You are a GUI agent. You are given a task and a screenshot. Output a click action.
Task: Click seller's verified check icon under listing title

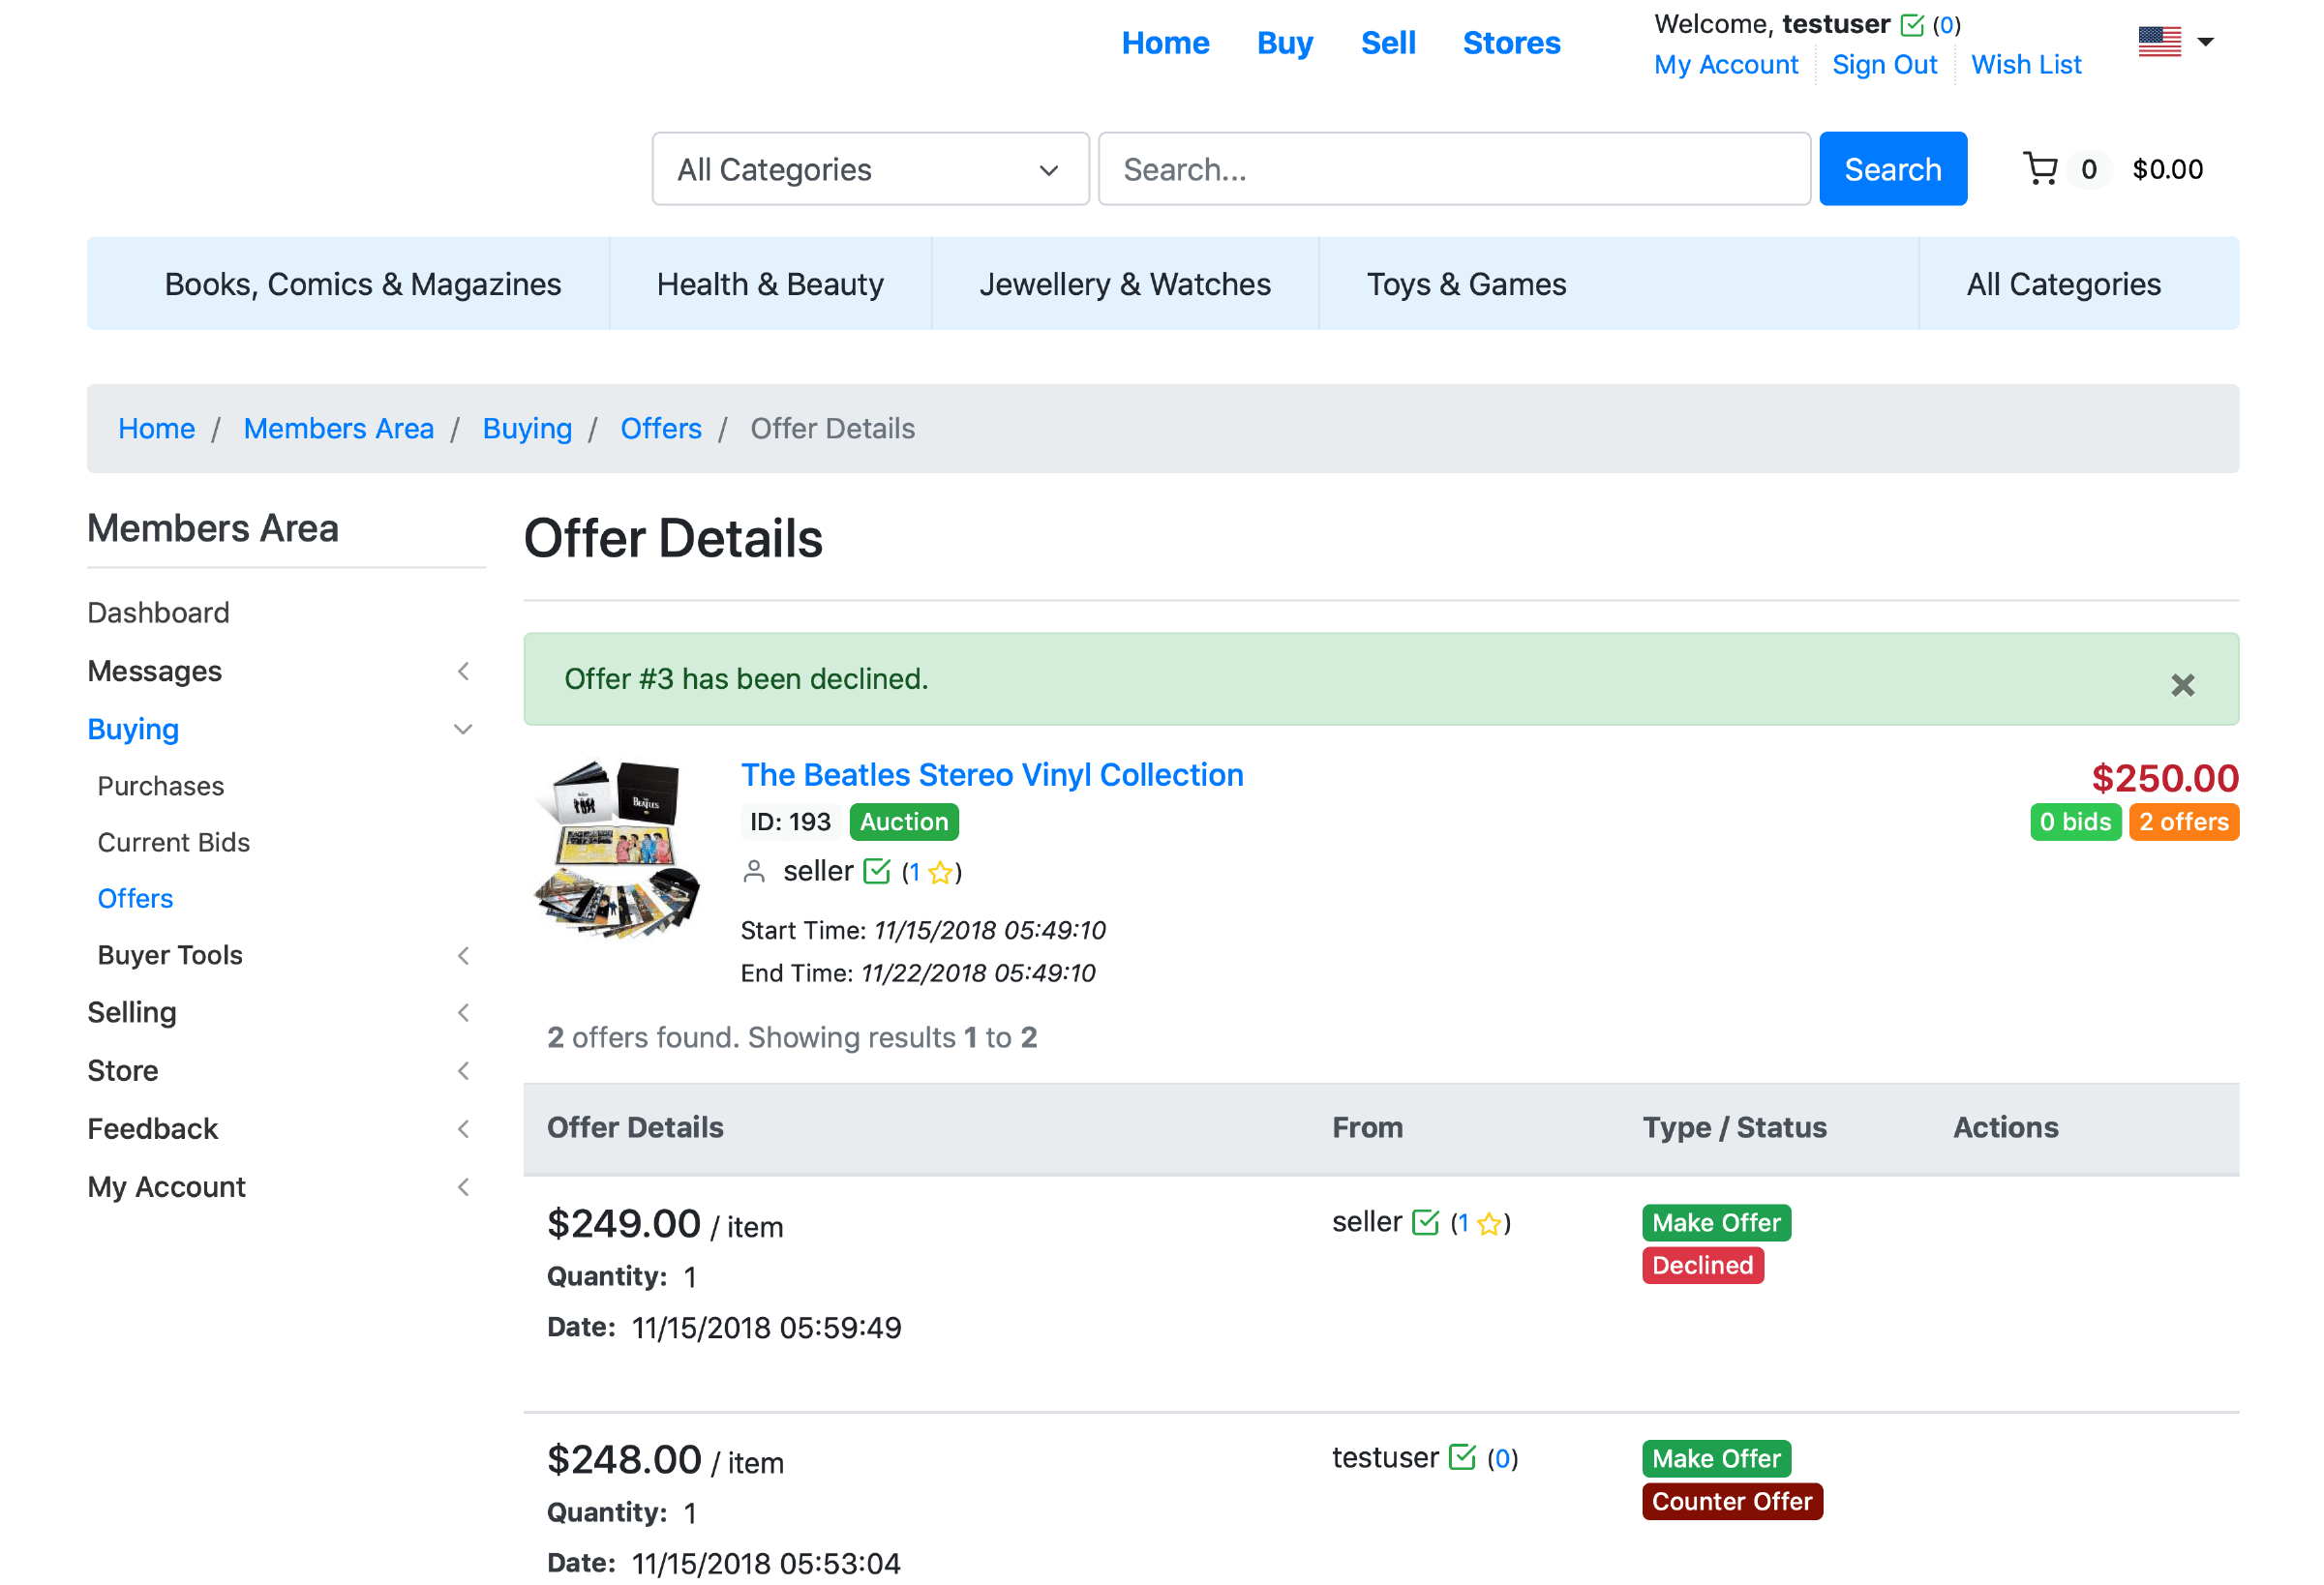(x=876, y=871)
